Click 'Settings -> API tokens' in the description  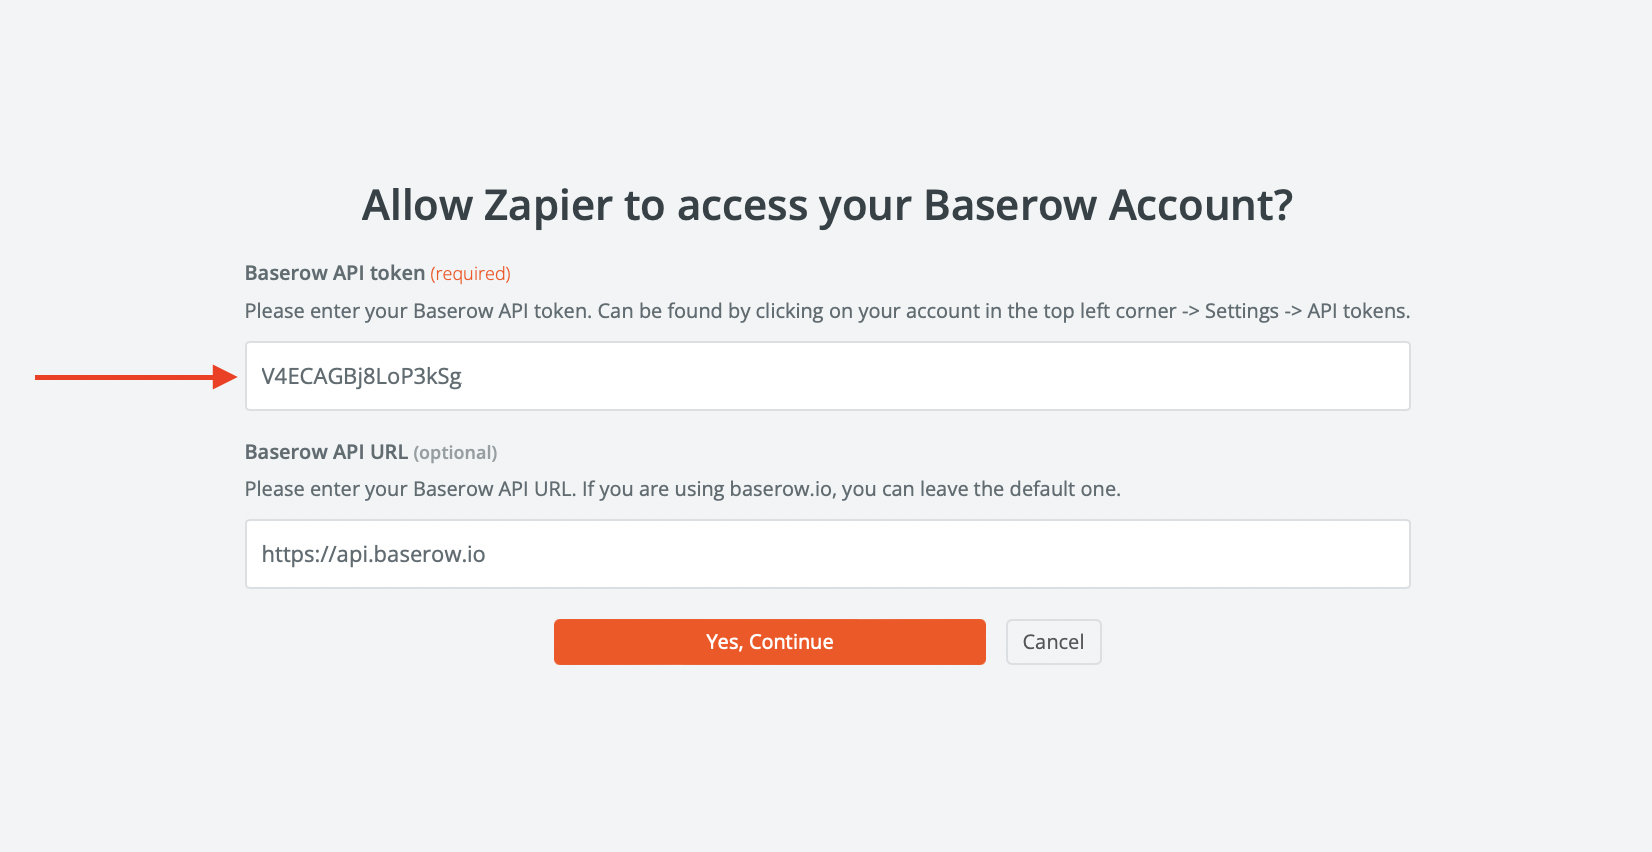tap(1307, 311)
